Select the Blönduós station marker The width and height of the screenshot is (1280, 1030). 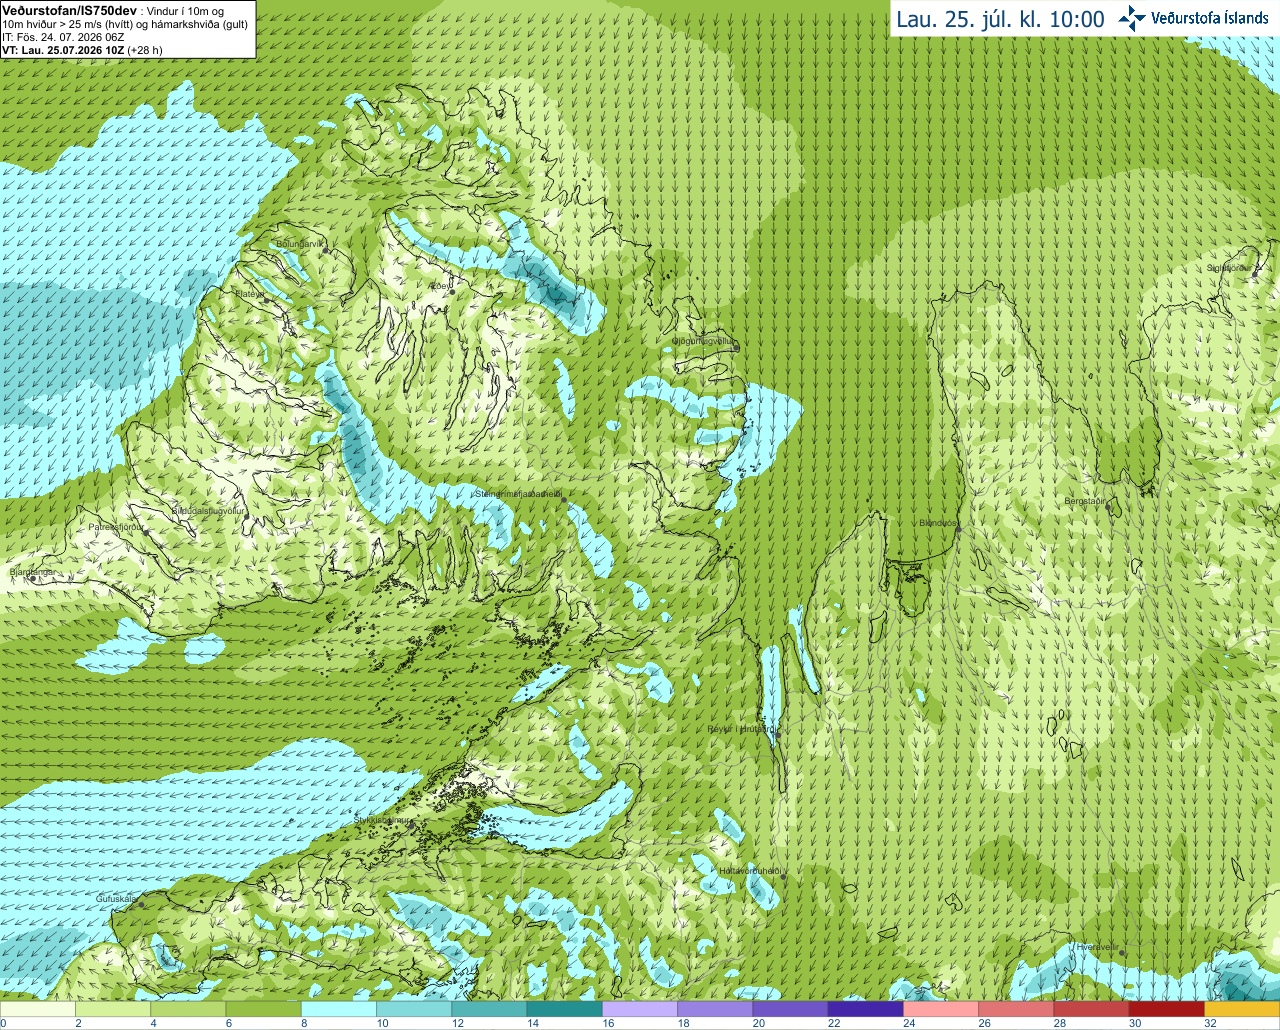point(958,531)
